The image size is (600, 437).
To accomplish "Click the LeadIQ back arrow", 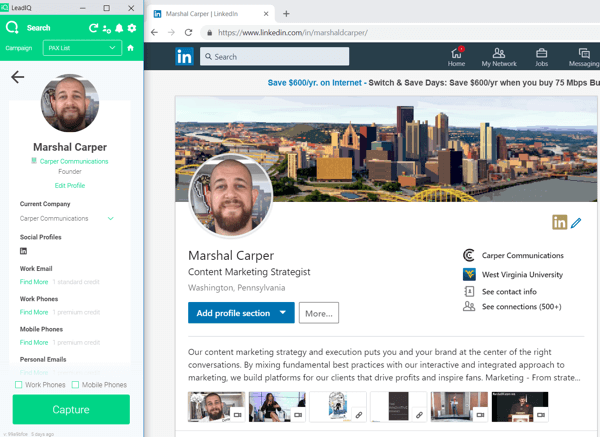I will [18, 77].
